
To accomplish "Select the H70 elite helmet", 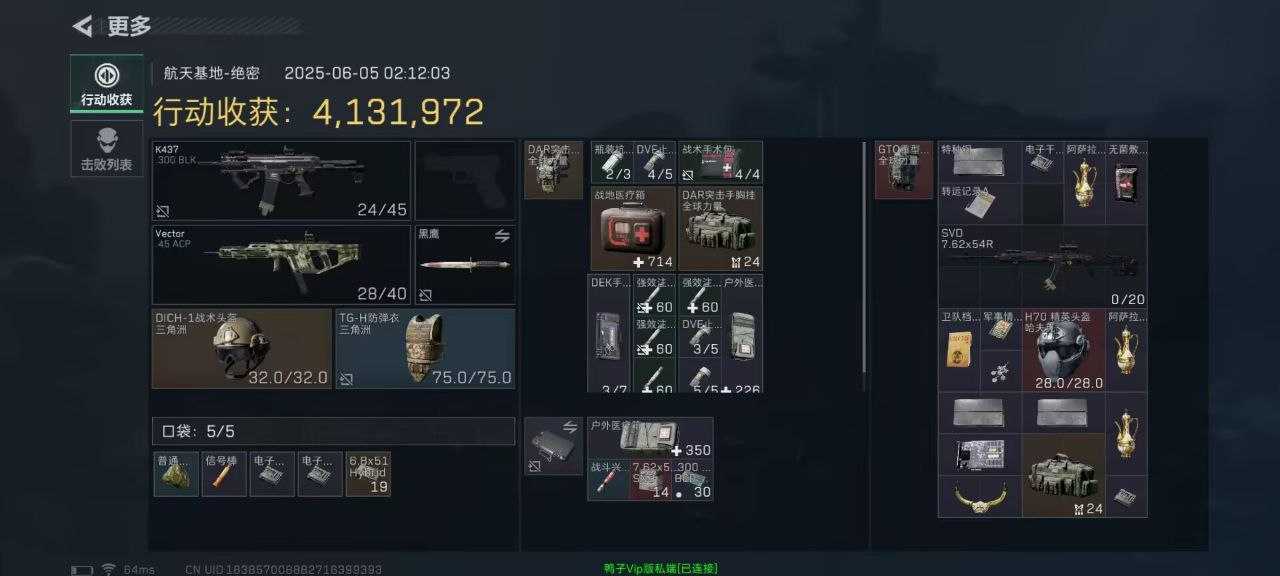I will 1063,349.
